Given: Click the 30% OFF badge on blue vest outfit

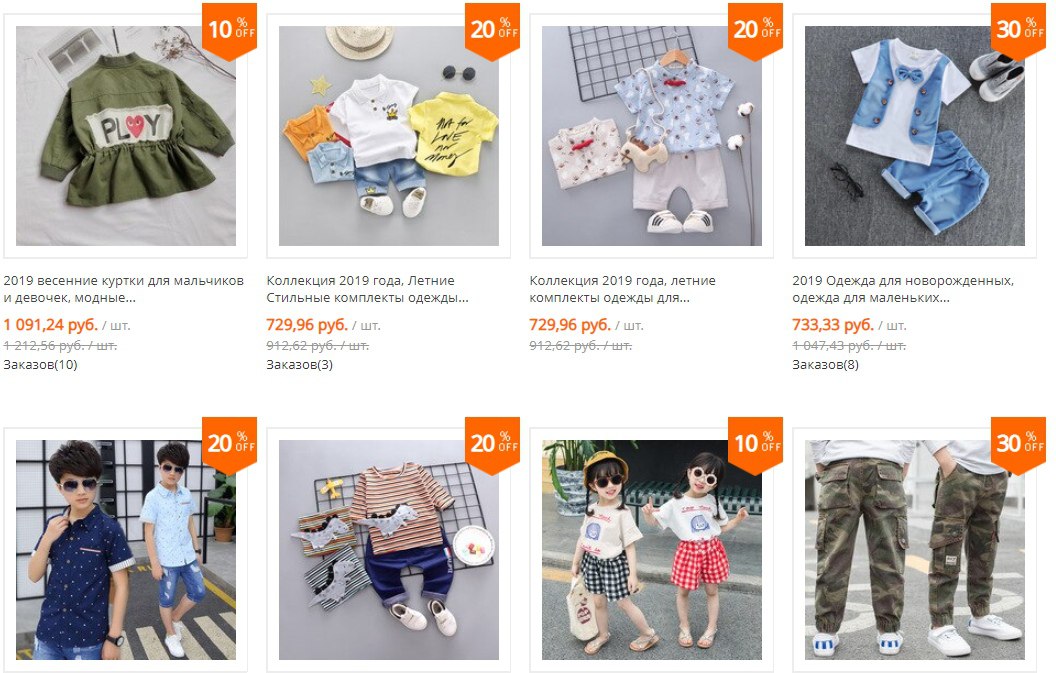Looking at the screenshot, I should pyautogui.click(x=1018, y=32).
